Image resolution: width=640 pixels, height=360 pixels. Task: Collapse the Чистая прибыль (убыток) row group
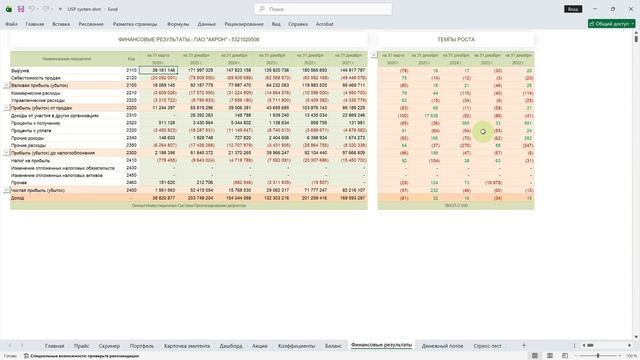7,190
